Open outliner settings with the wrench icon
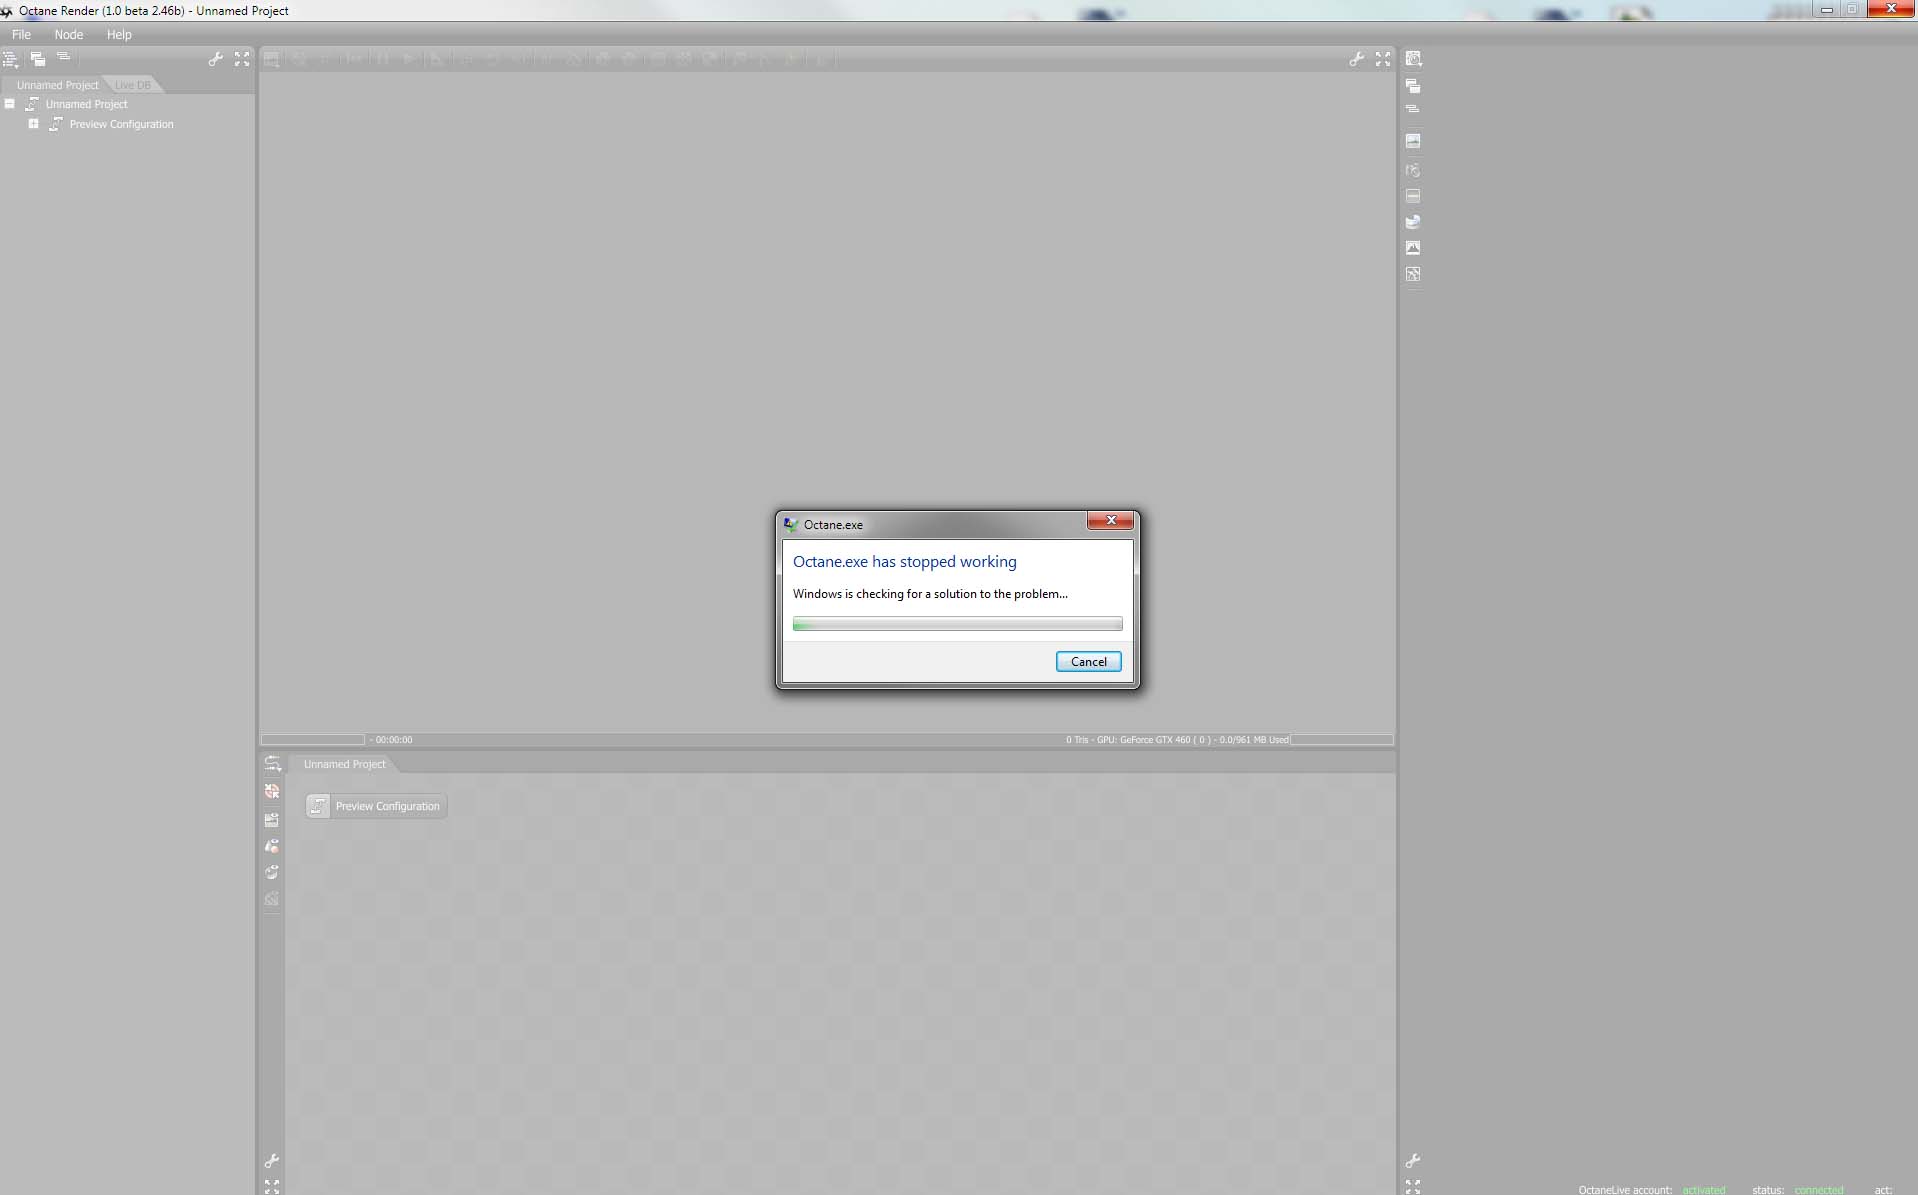Viewport: 1918px width, 1195px height. point(215,59)
